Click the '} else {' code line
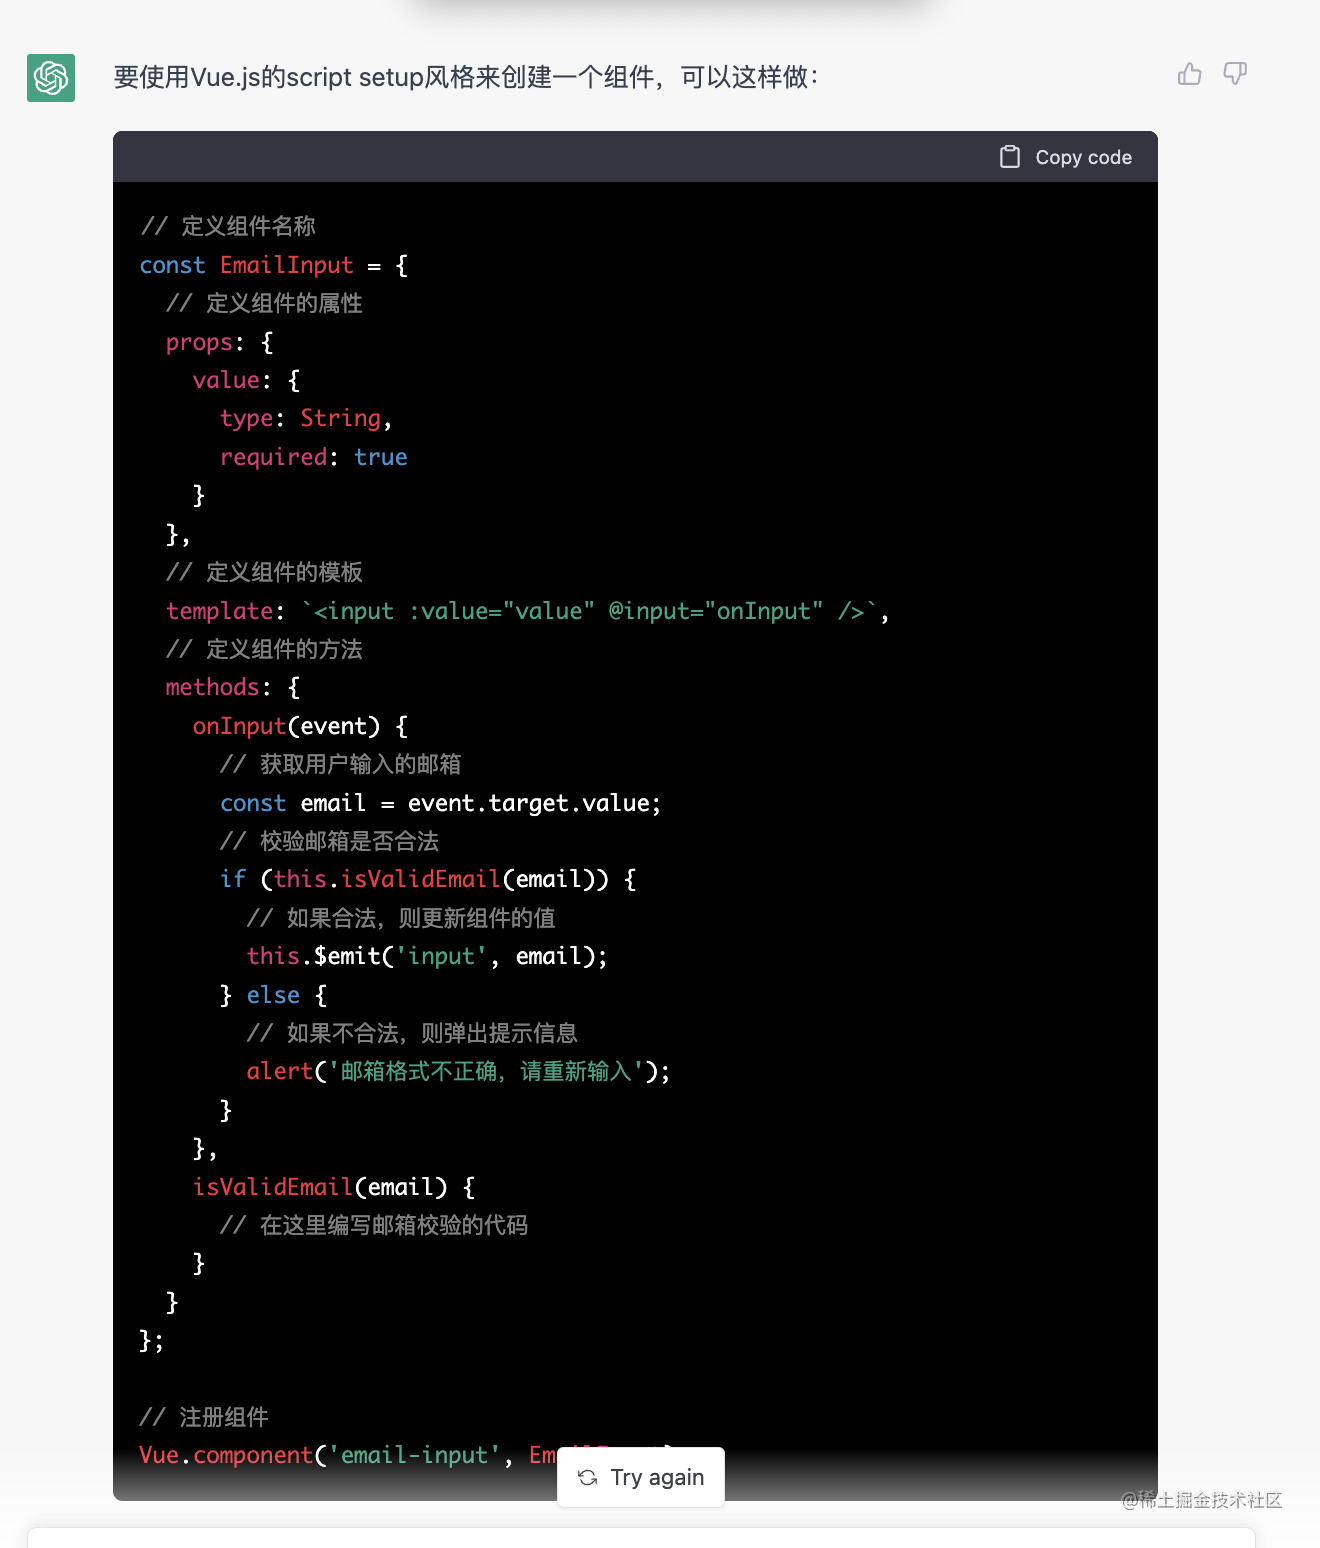Screen dimensions: 1320x1548 274,995
